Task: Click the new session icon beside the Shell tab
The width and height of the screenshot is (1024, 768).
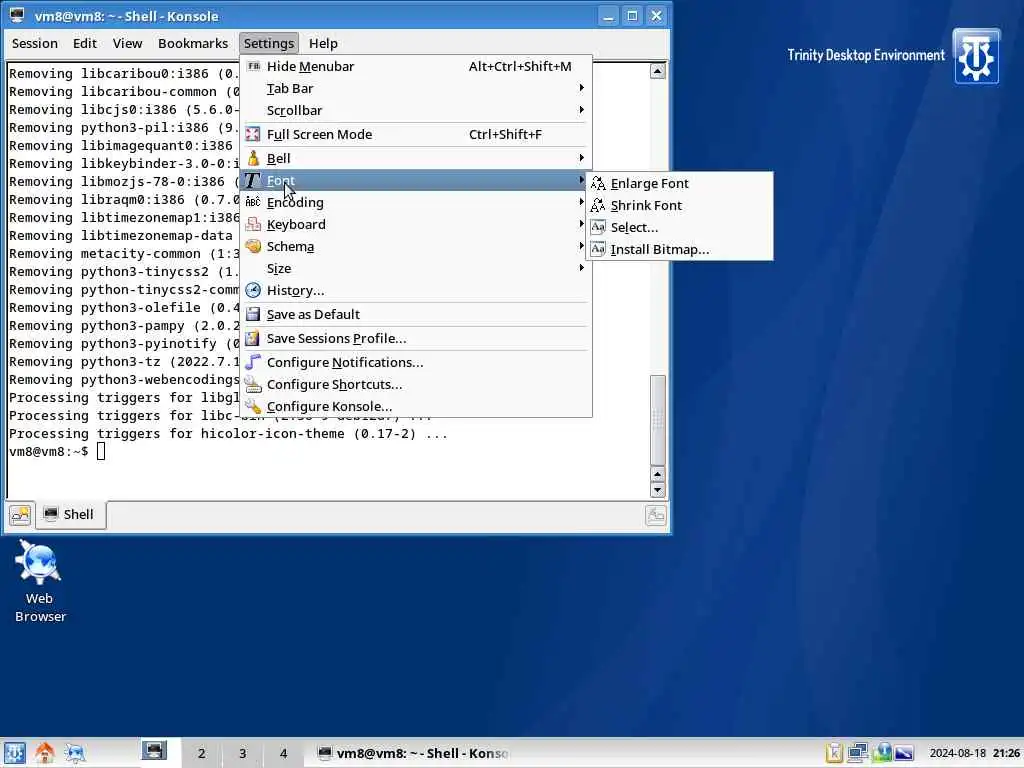Action: pos(20,515)
